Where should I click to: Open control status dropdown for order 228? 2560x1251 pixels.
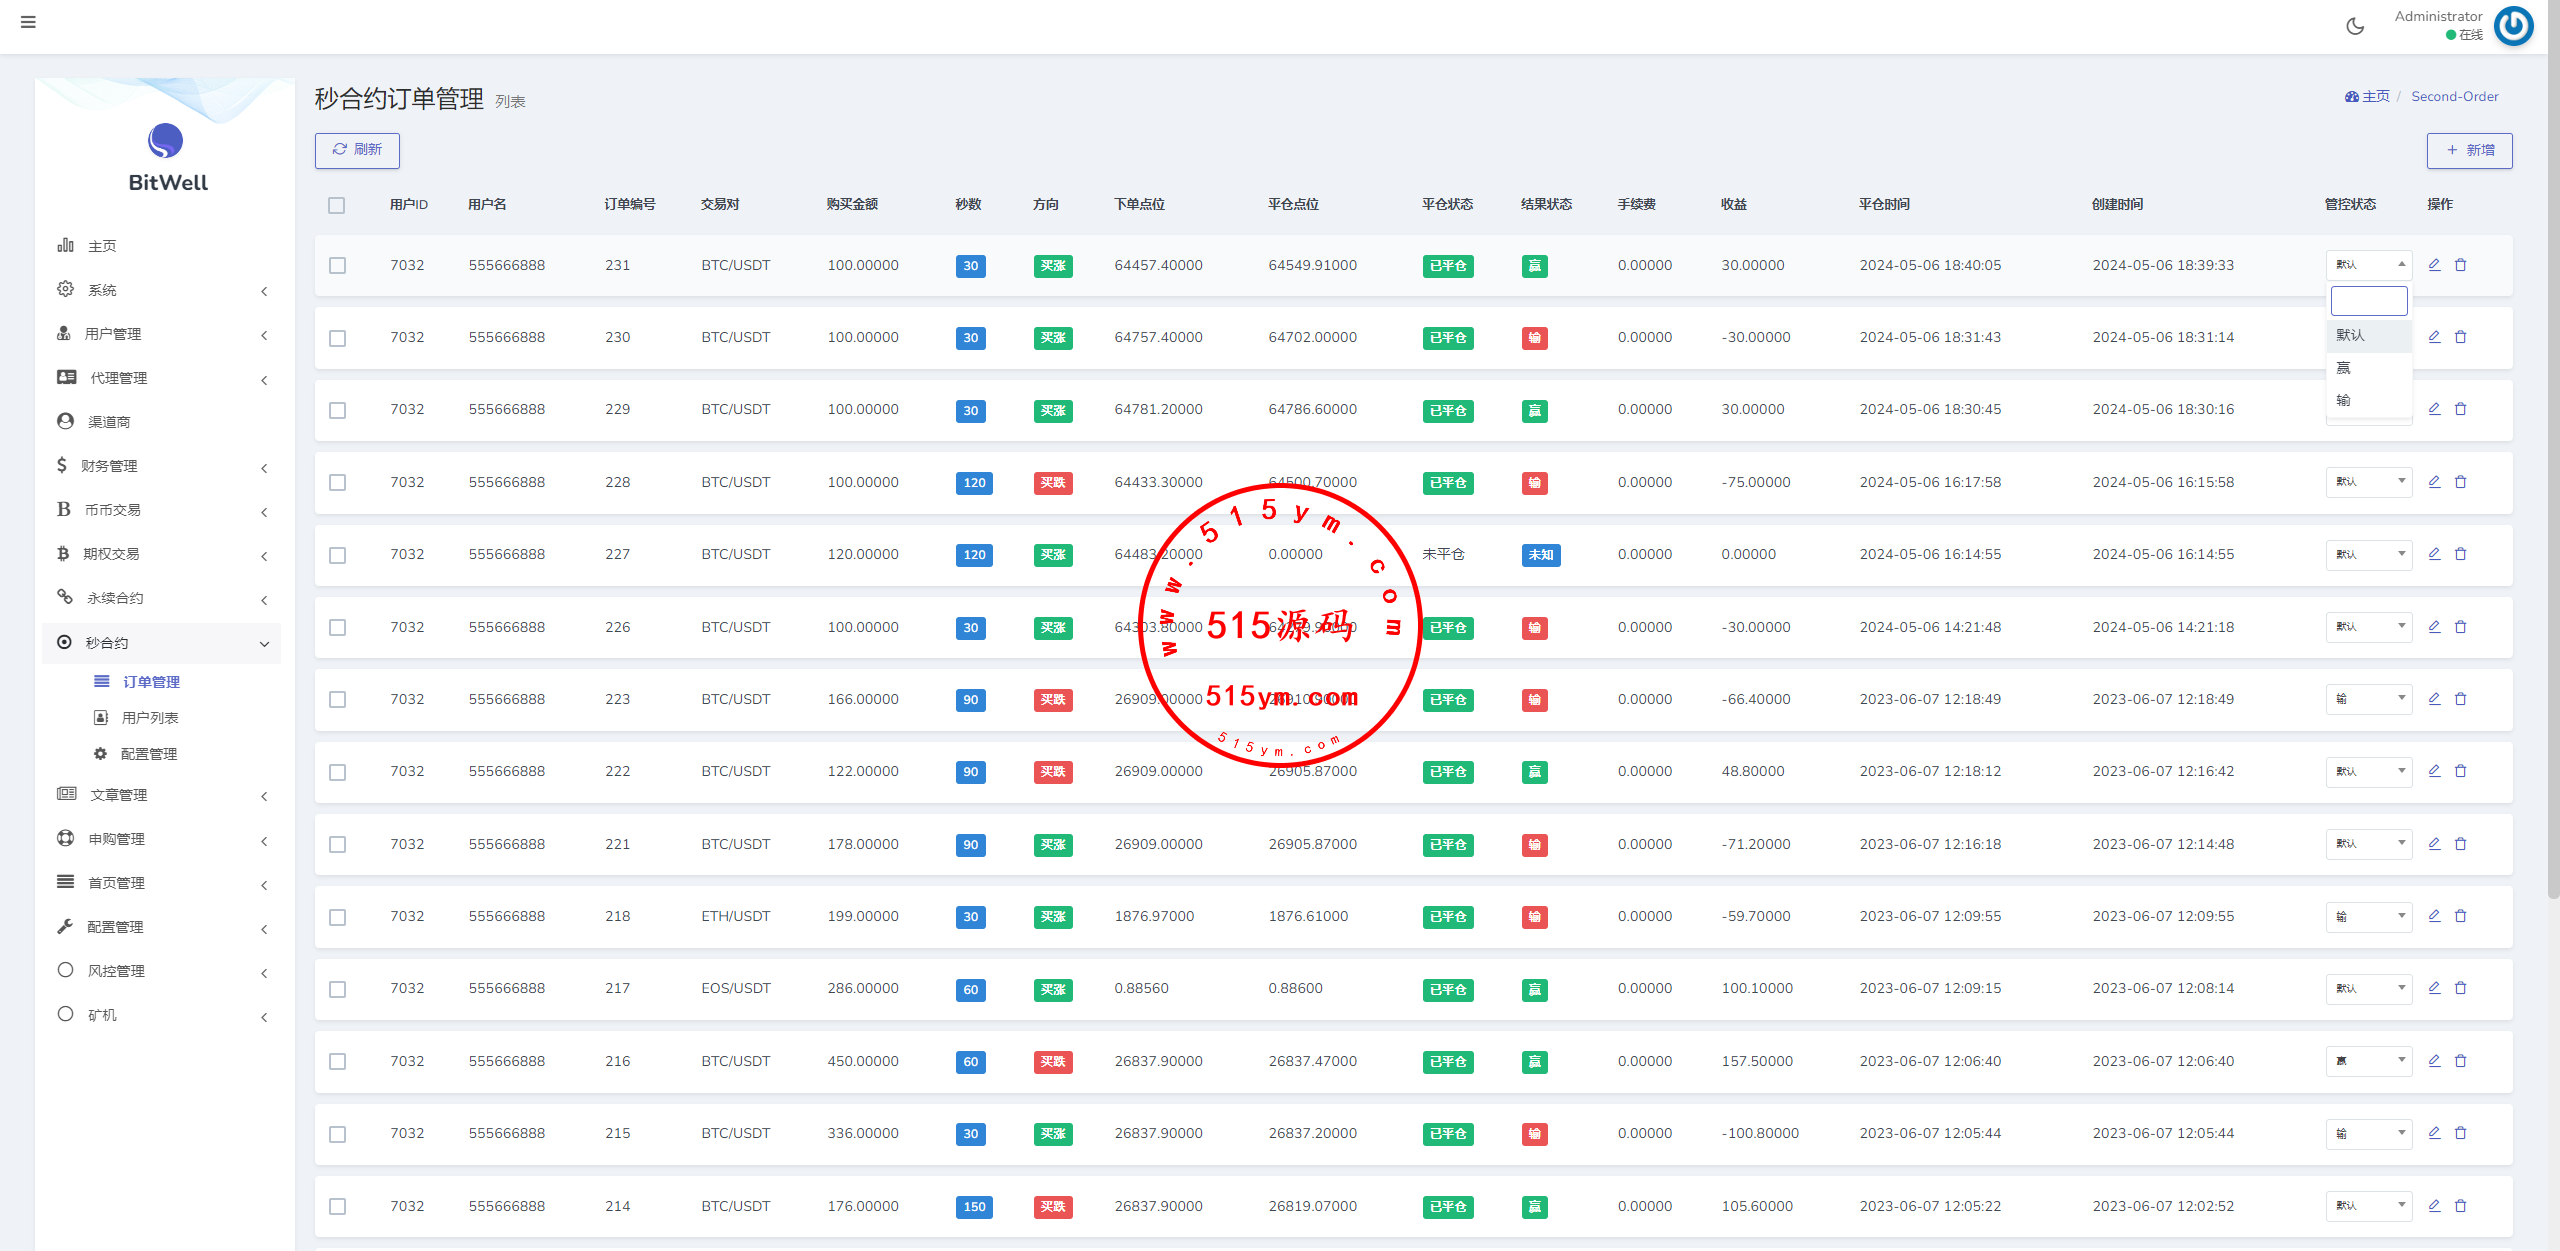(2368, 482)
